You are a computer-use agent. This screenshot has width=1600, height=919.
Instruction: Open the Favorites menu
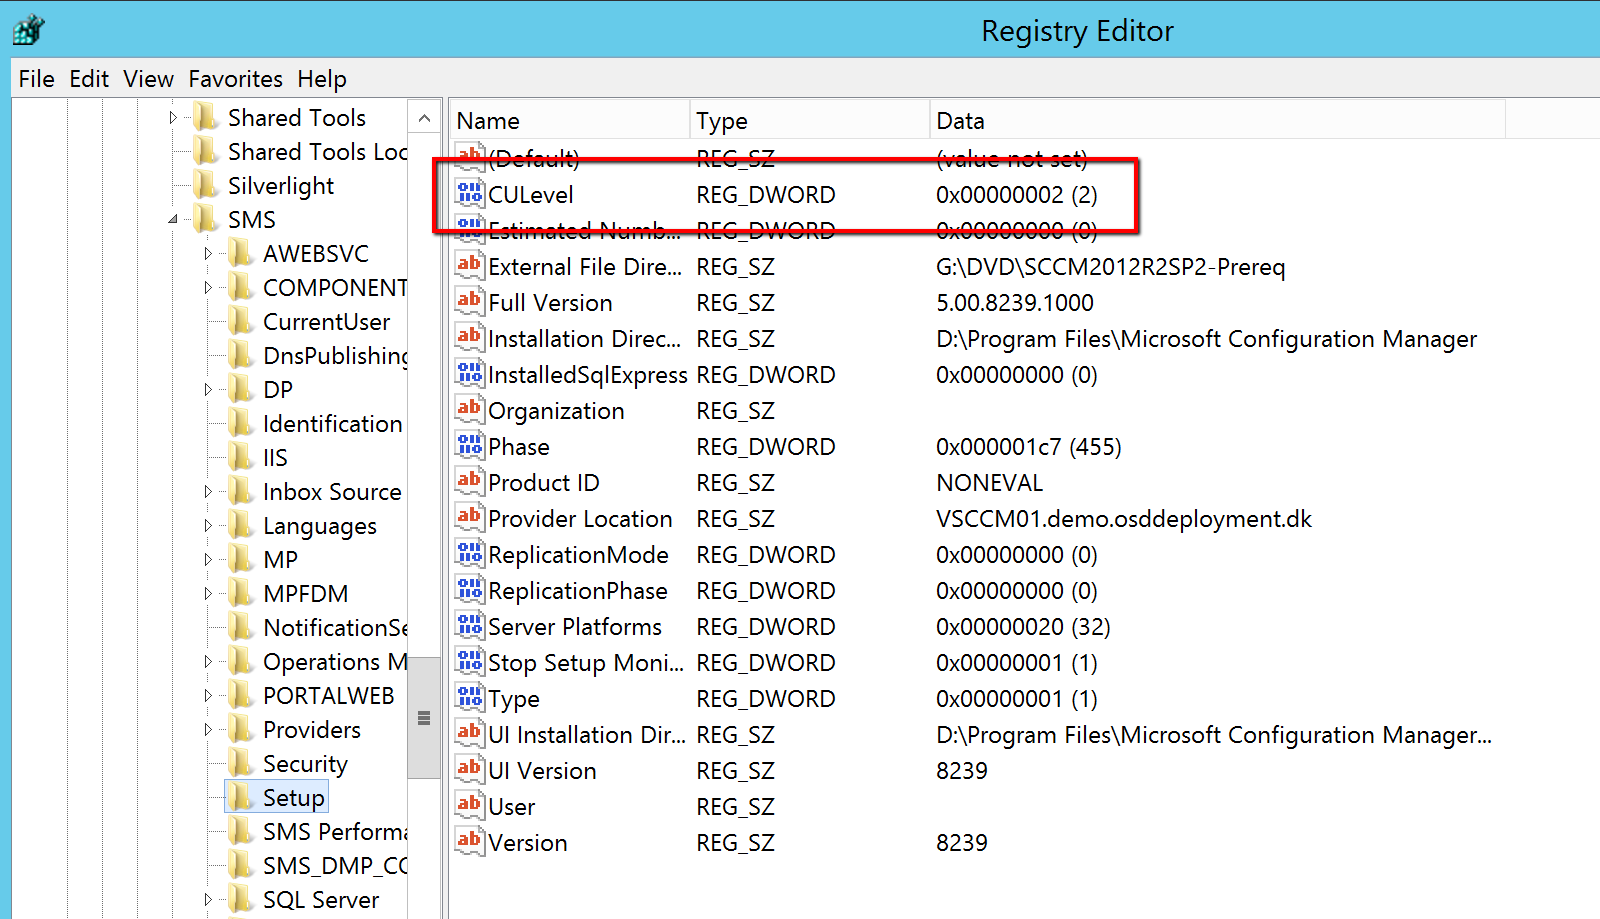click(x=235, y=79)
